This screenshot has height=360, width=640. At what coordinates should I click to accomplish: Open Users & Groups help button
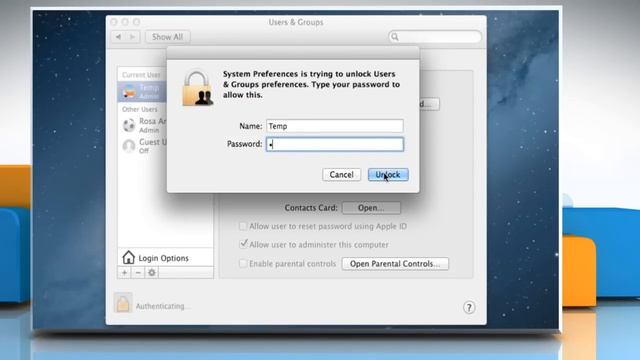(469, 307)
